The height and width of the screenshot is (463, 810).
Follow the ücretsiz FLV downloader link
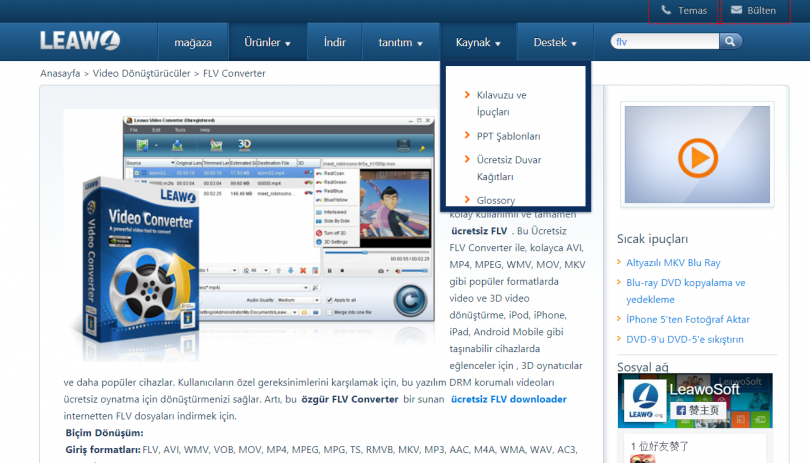click(x=509, y=399)
